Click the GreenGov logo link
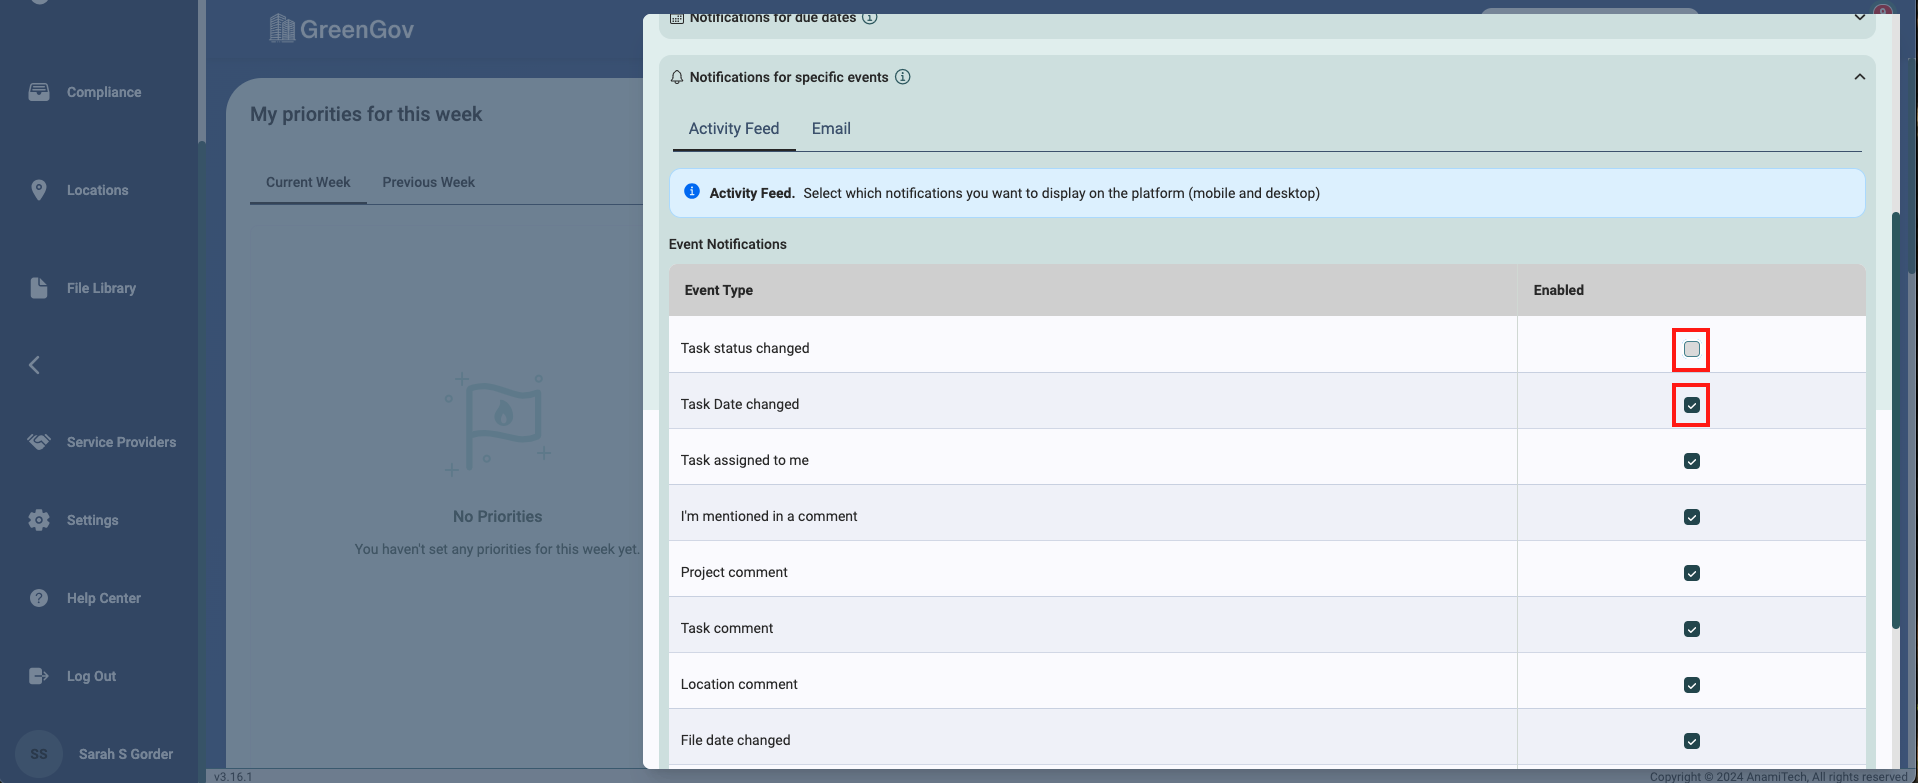 [x=342, y=29]
